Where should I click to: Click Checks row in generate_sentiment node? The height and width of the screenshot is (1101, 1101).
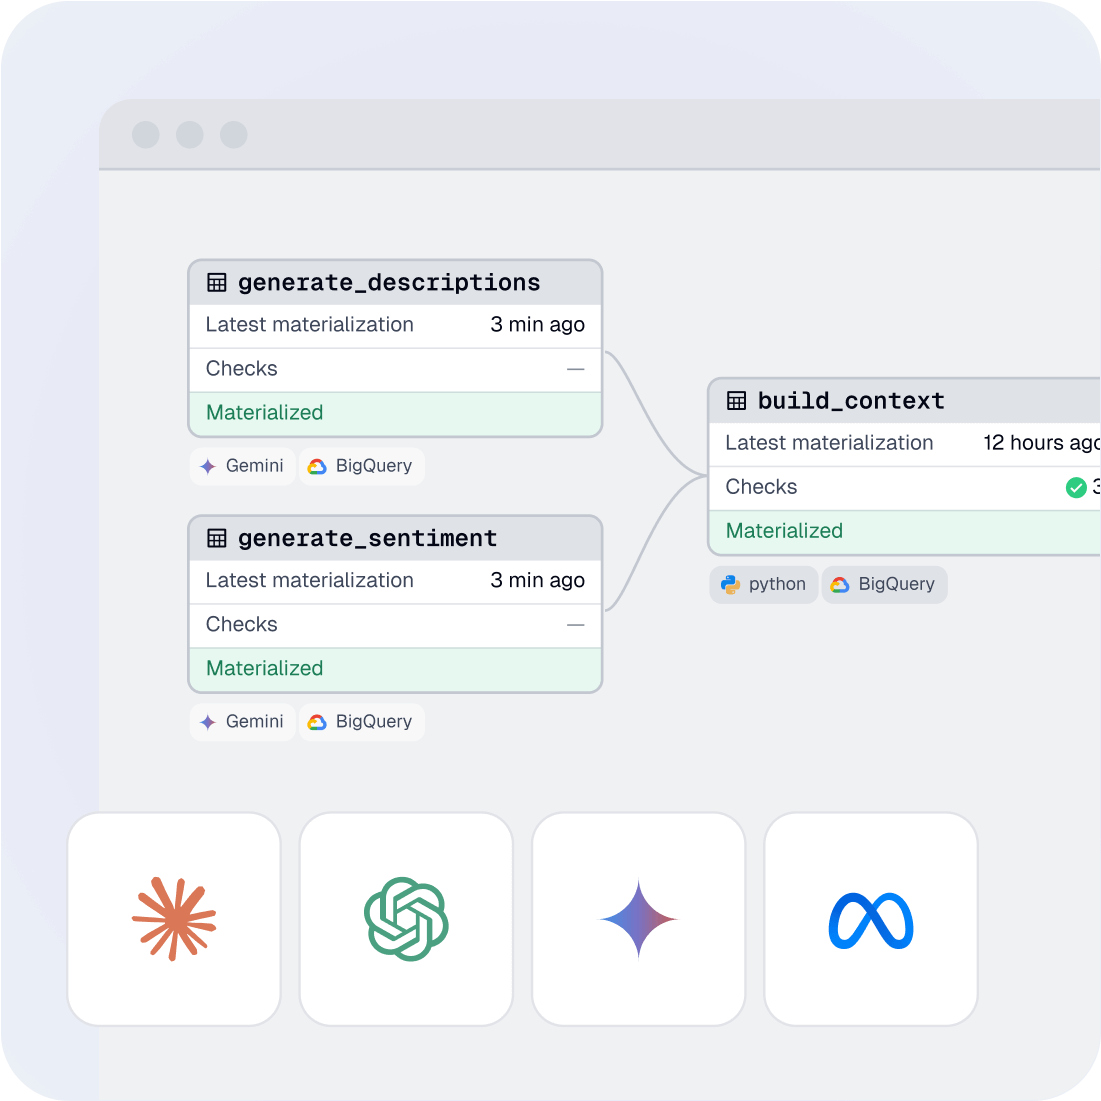(395, 625)
